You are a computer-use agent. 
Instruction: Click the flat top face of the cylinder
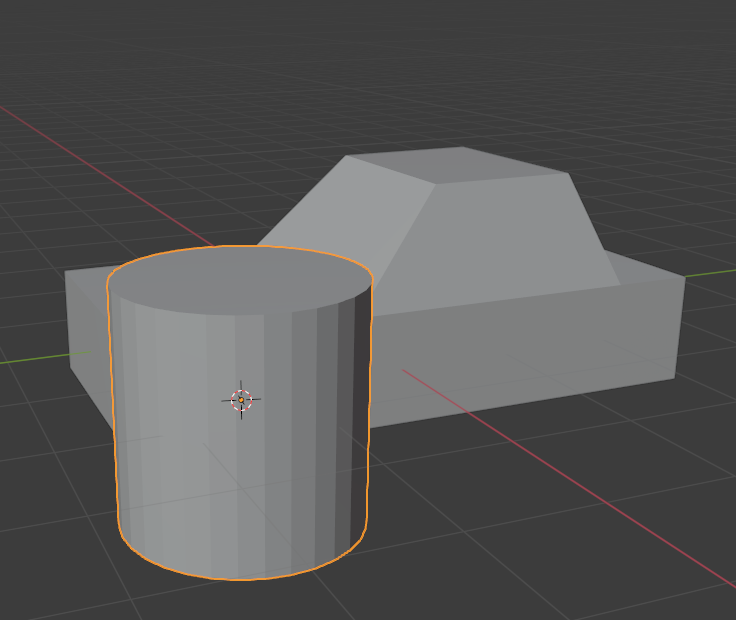click(x=239, y=280)
